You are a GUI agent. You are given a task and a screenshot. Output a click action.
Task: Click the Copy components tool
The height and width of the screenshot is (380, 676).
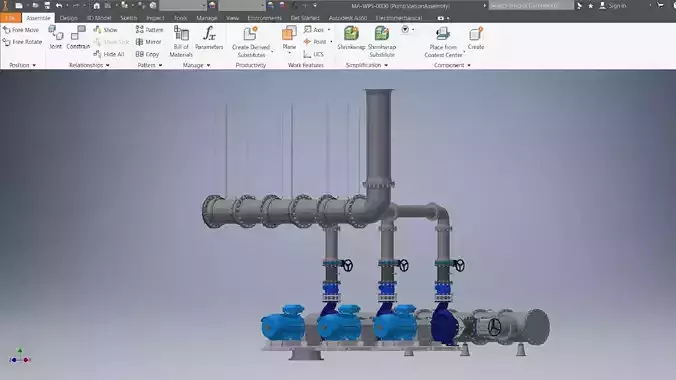(x=147, y=54)
